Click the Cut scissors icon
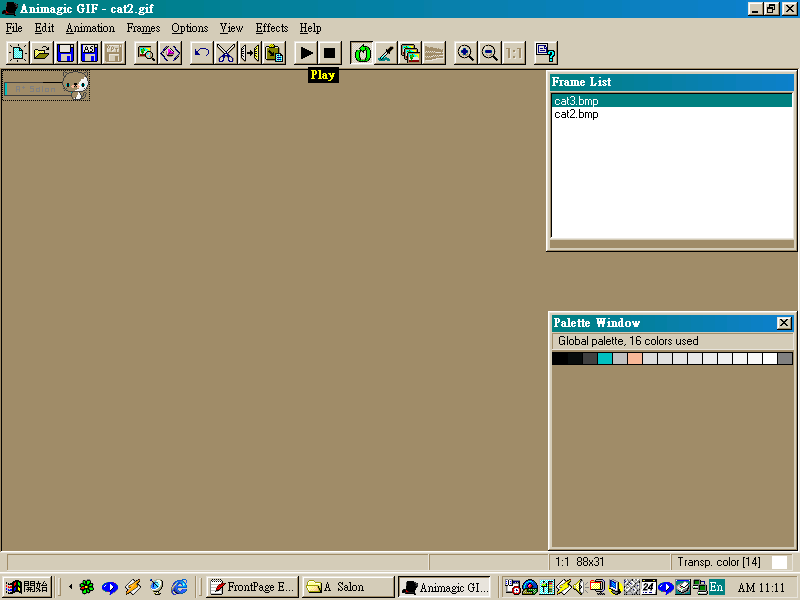This screenshot has width=800, height=600. coord(226,53)
